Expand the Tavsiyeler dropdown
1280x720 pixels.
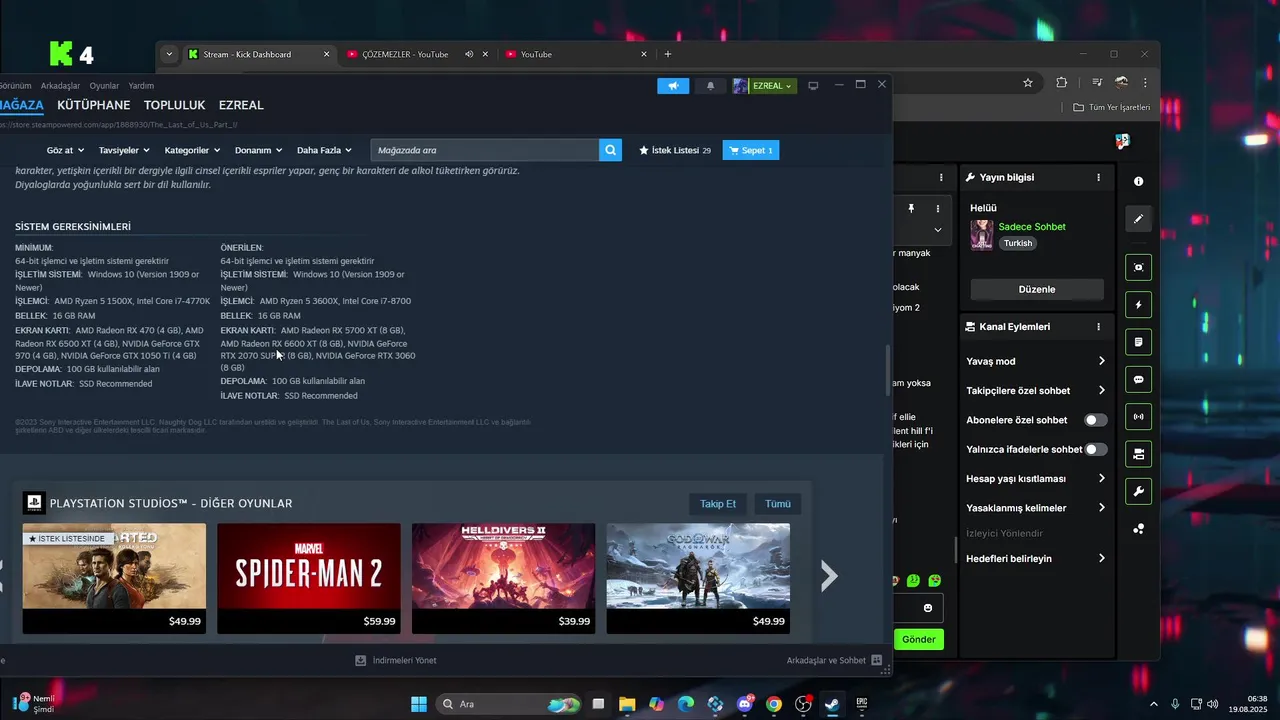tap(124, 150)
